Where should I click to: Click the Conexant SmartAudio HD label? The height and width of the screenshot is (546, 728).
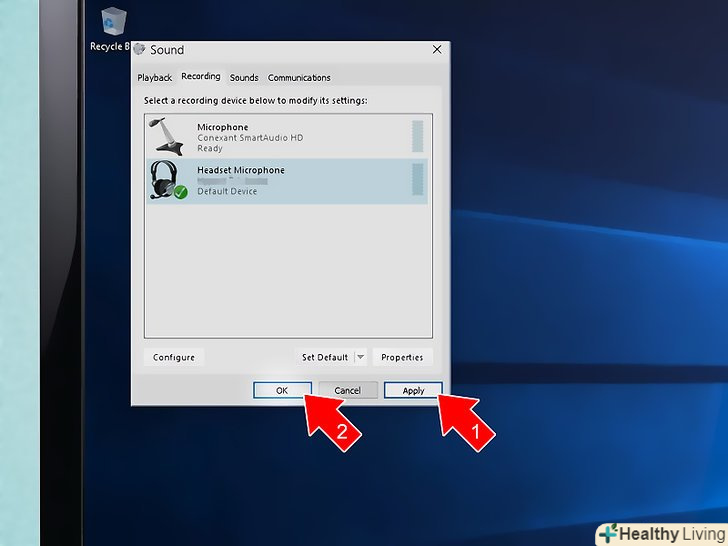coord(250,138)
